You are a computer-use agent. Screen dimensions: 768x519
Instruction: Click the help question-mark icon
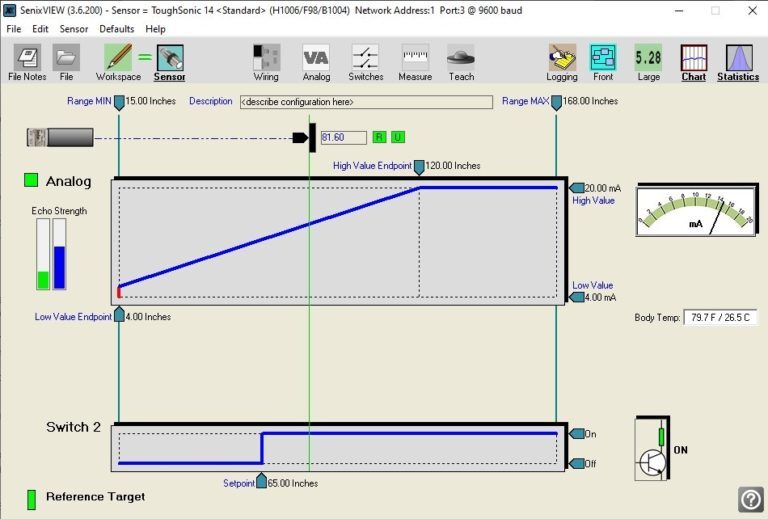coord(751,499)
